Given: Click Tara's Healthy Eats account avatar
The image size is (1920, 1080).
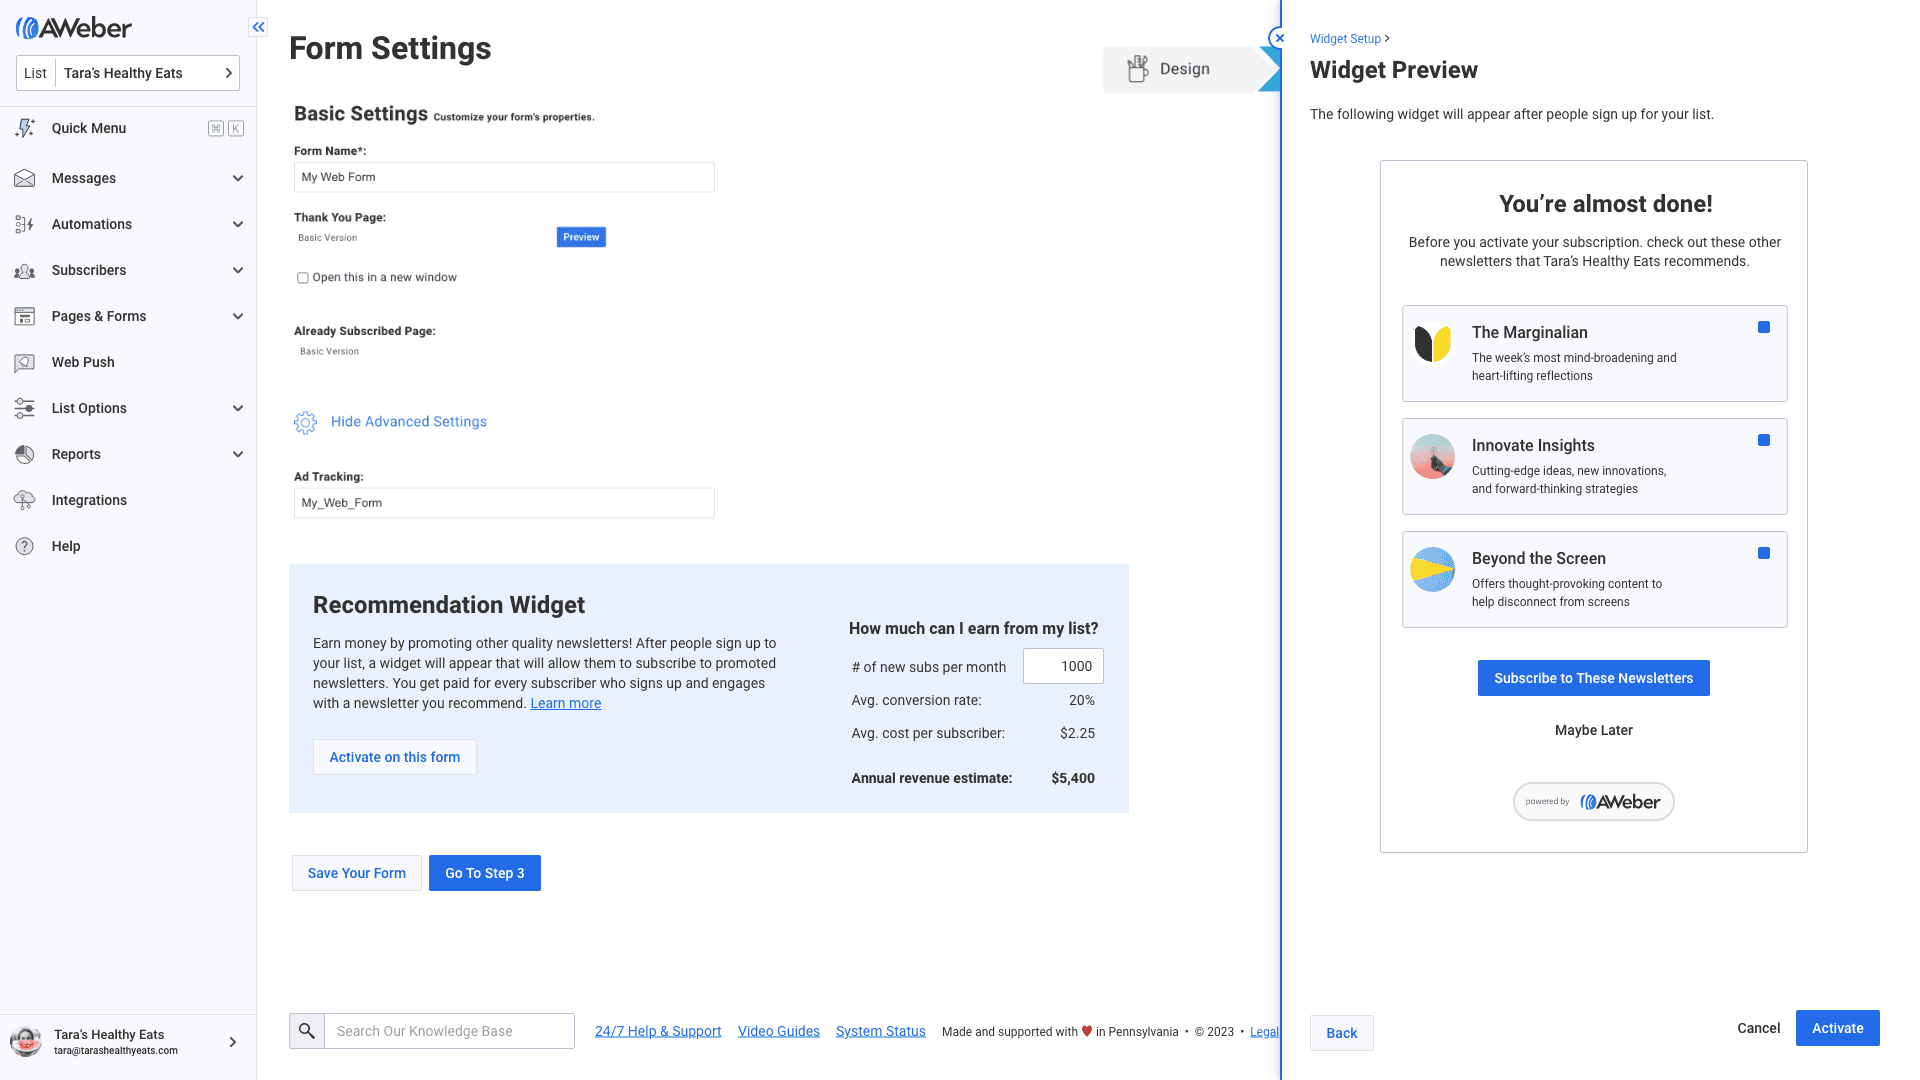Looking at the screenshot, I should pos(26,1041).
